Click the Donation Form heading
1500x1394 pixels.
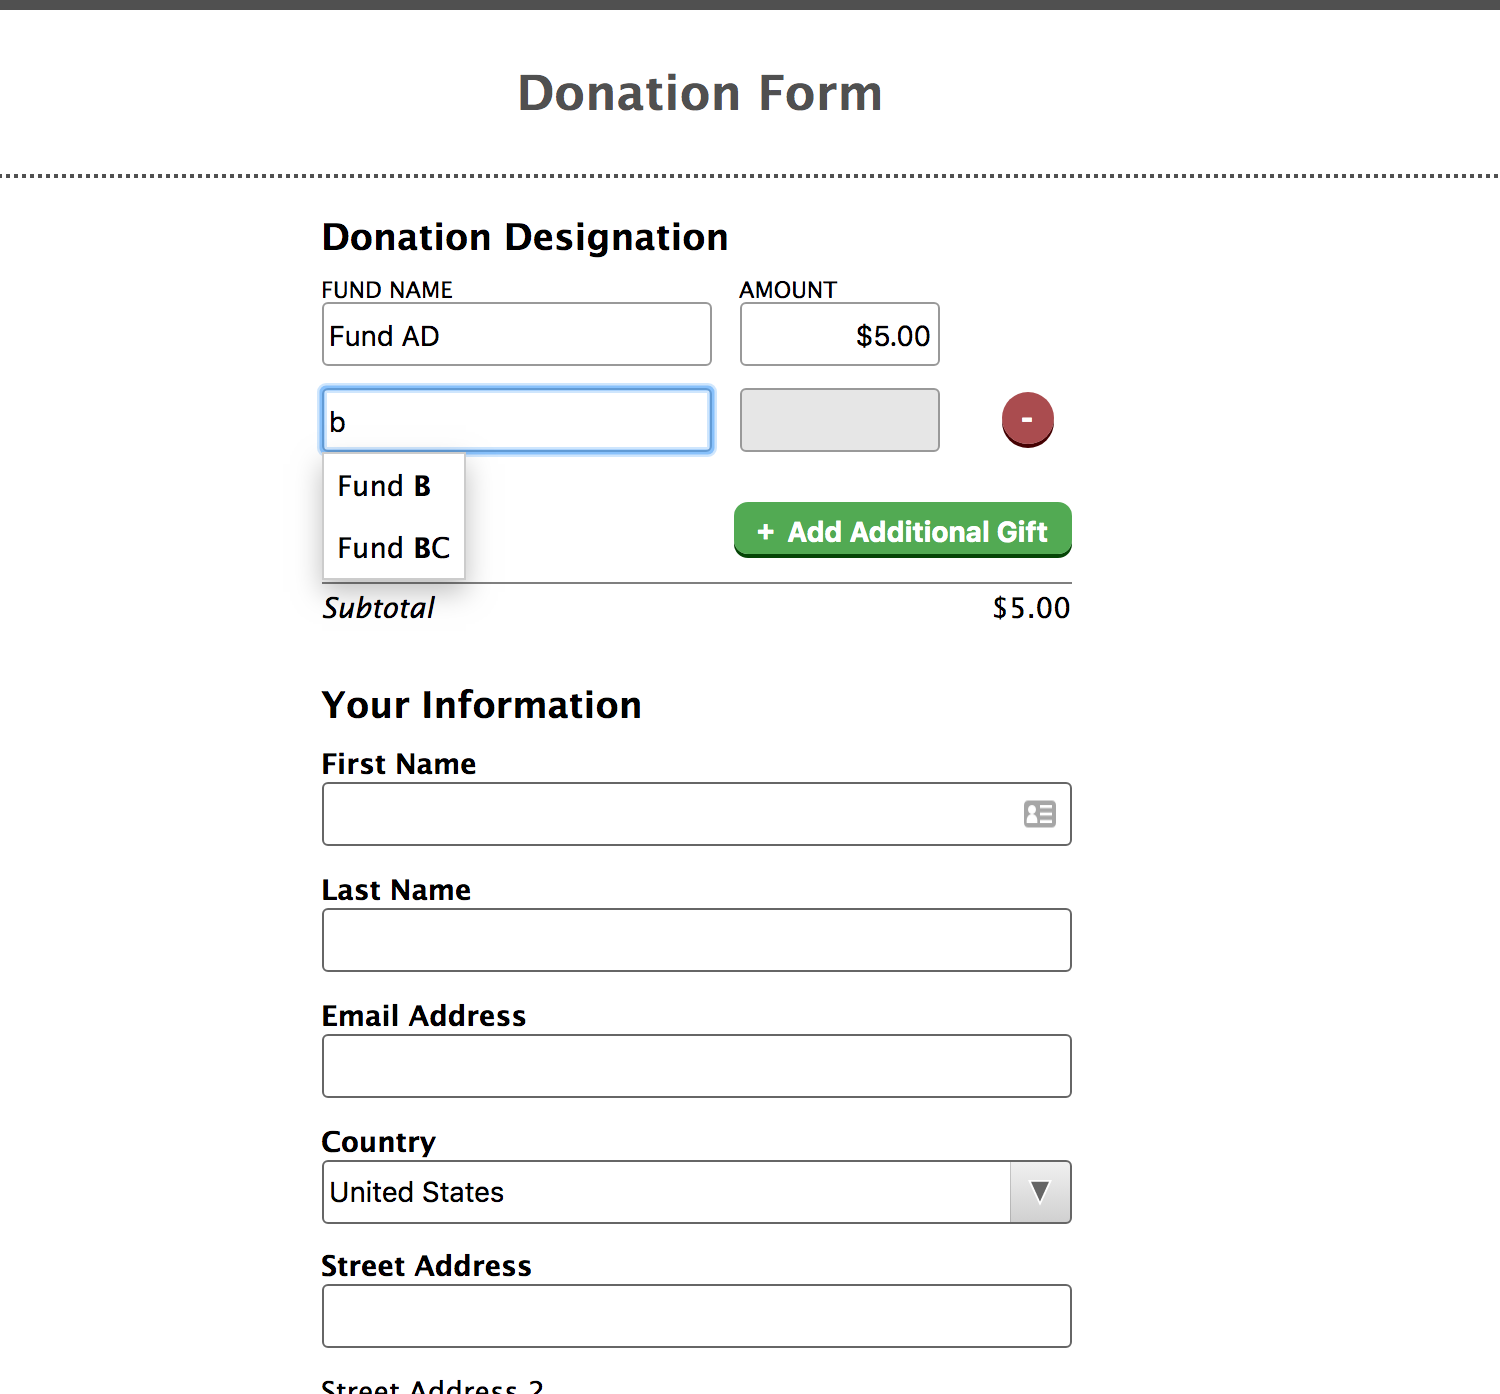coord(700,93)
